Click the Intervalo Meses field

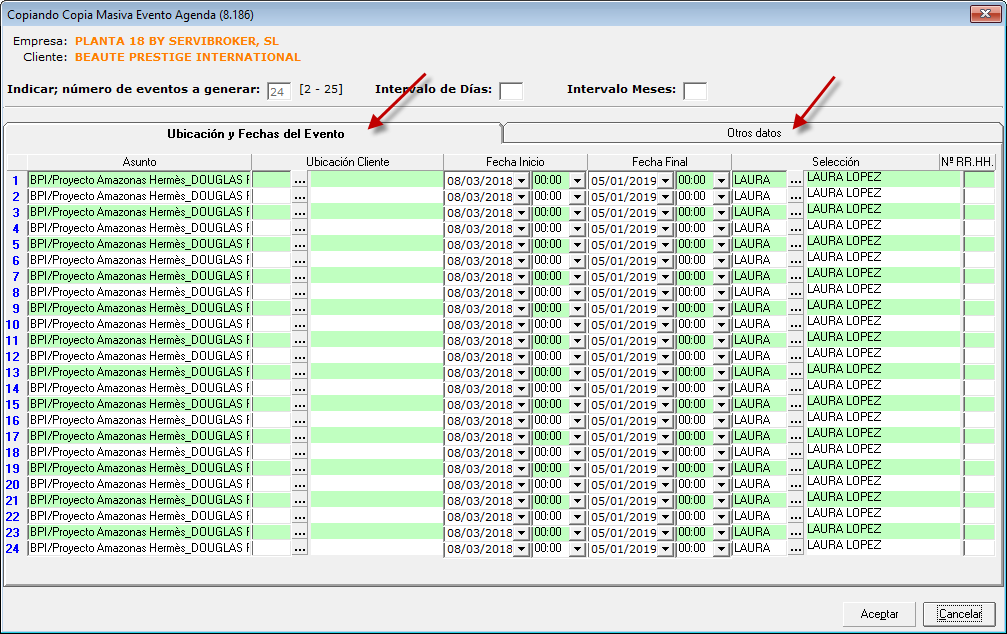[695, 91]
